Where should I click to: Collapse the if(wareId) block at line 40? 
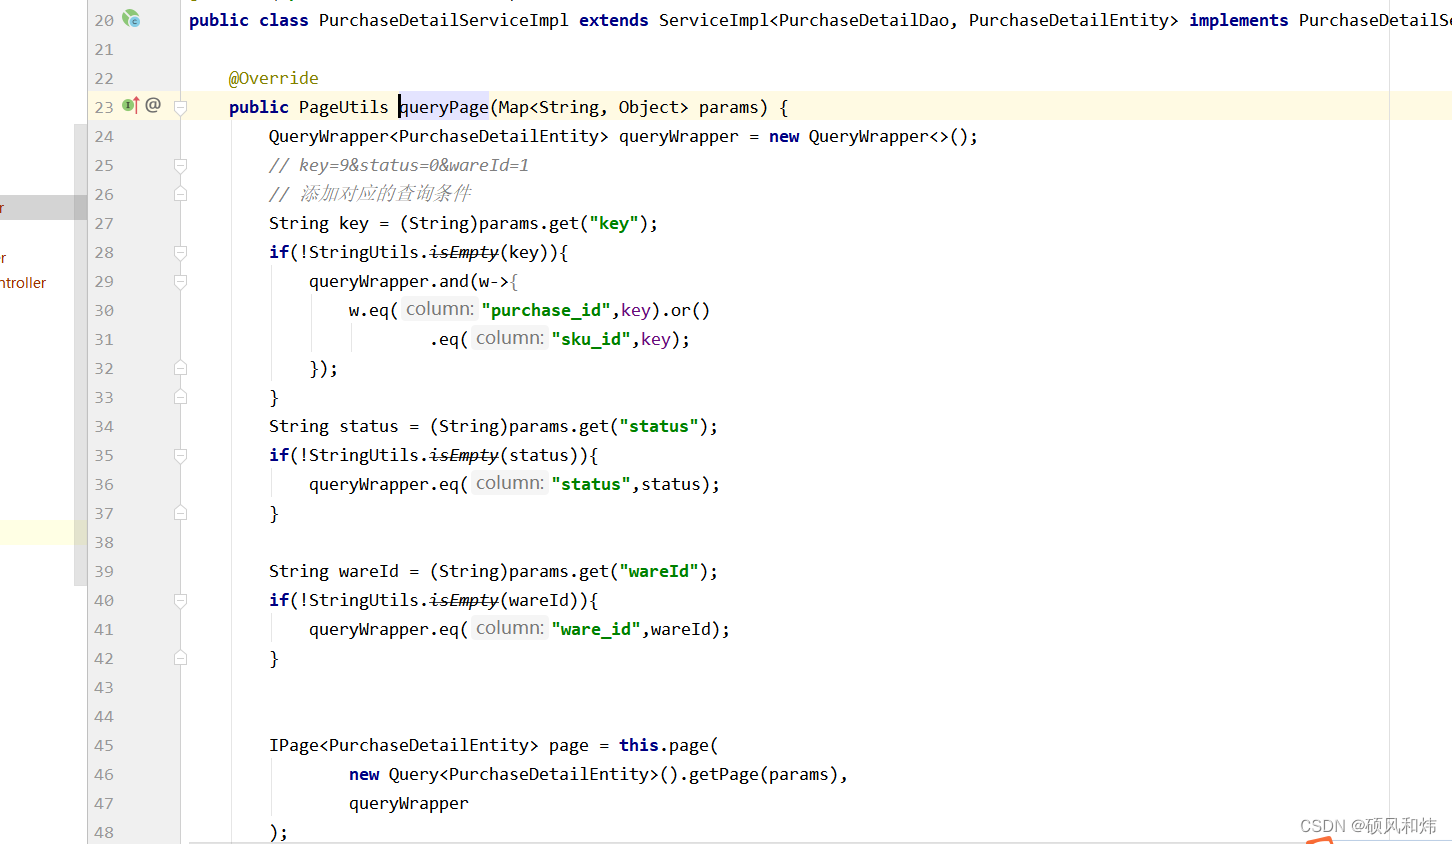[180, 600]
